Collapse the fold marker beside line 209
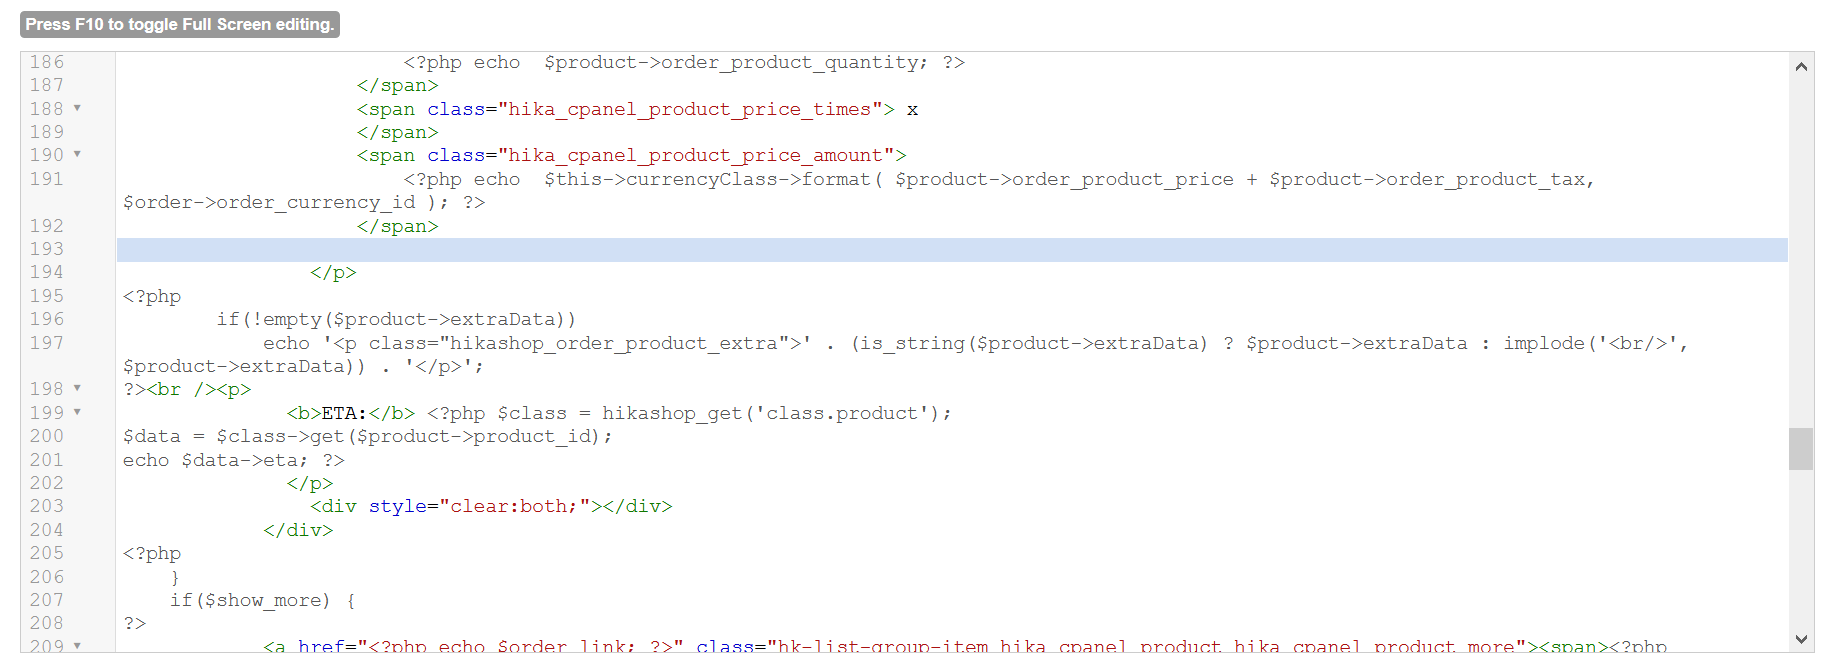This screenshot has height=666, width=1836. point(77,646)
